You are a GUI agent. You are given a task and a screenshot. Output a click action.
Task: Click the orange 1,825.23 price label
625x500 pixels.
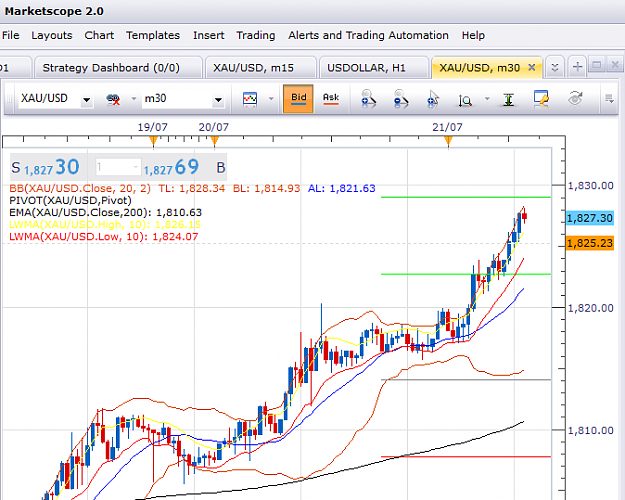(x=590, y=243)
